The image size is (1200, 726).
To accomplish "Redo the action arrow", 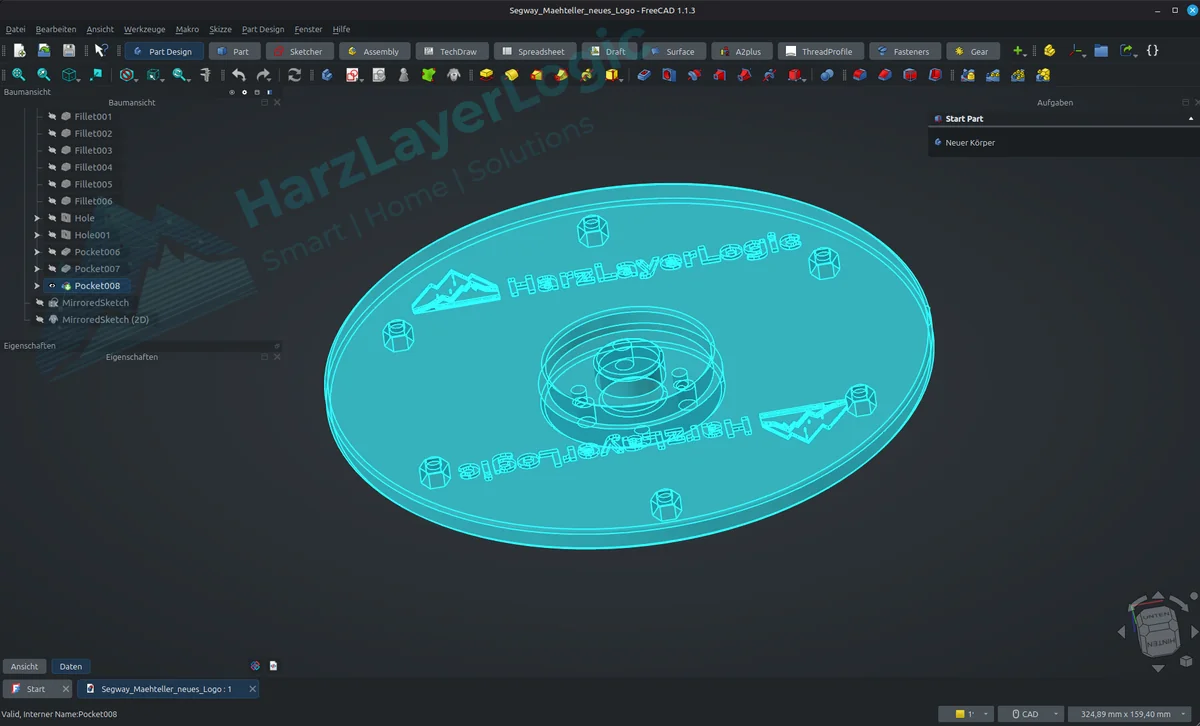I will pyautogui.click(x=263, y=75).
